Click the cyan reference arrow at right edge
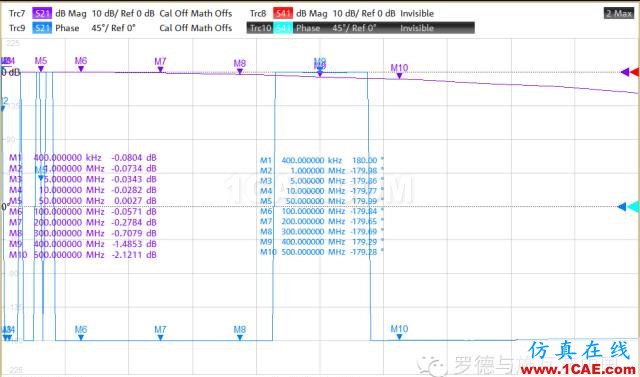640x377 pixels. tap(633, 207)
